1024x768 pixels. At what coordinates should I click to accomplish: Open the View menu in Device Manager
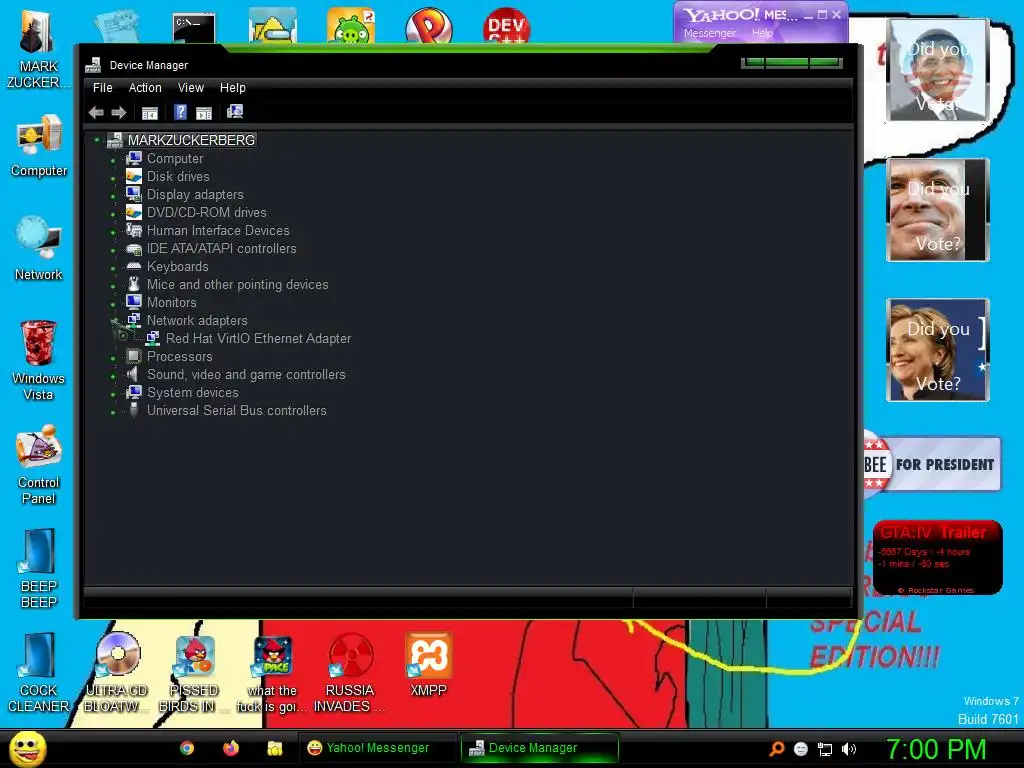[x=191, y=88]
